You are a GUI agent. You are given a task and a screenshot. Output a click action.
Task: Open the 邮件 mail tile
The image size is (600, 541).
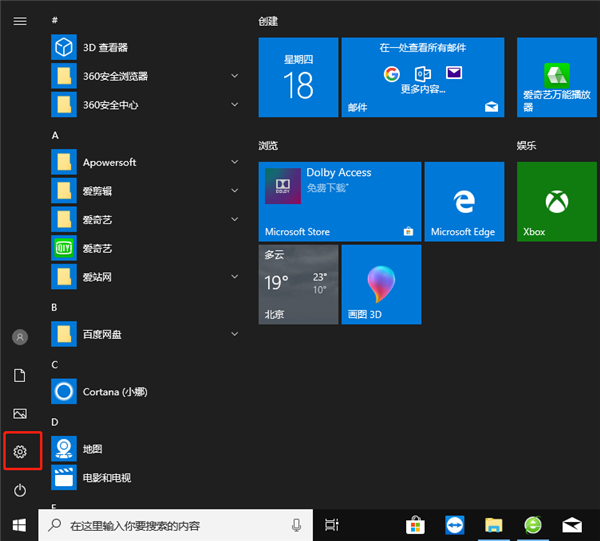(423, 77)
